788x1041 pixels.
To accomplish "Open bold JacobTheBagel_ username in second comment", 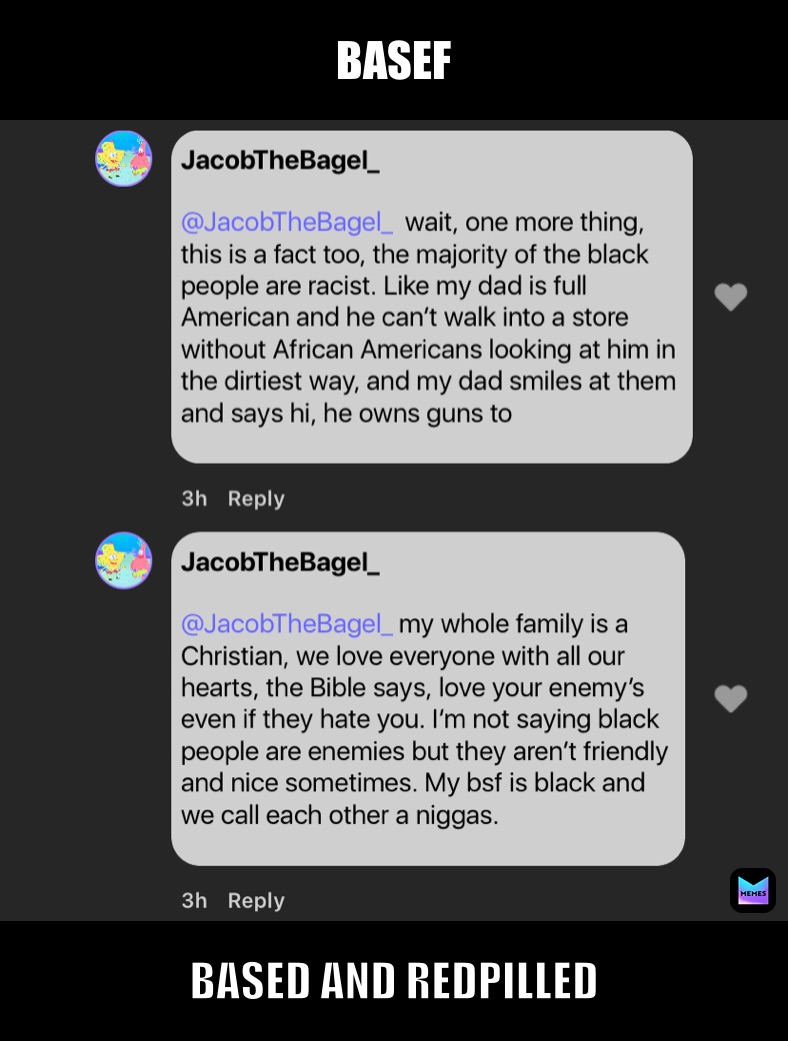I will (x=280, y=562).
